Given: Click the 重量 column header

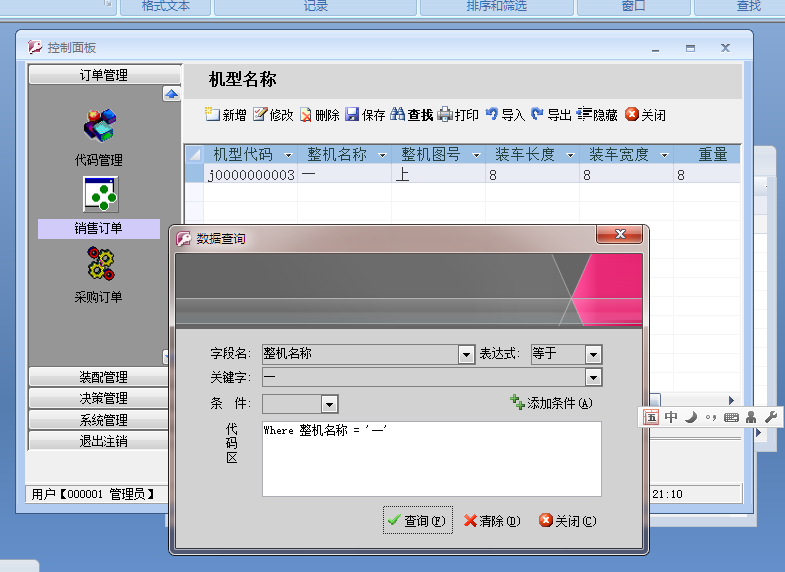Looking at the screenshot, I should [x=707, y=154].
